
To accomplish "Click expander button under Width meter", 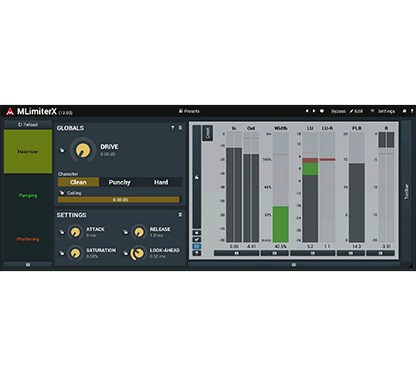I will pyautogui.click(x=275, y=253).
